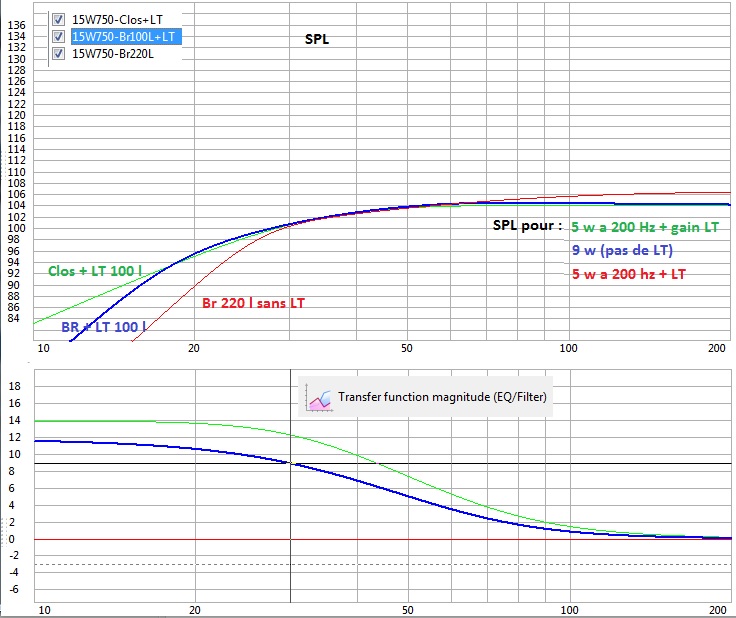Click the 'SPL pour :' label
Viewport: 736px width, 618px height.
pos(527,226)
